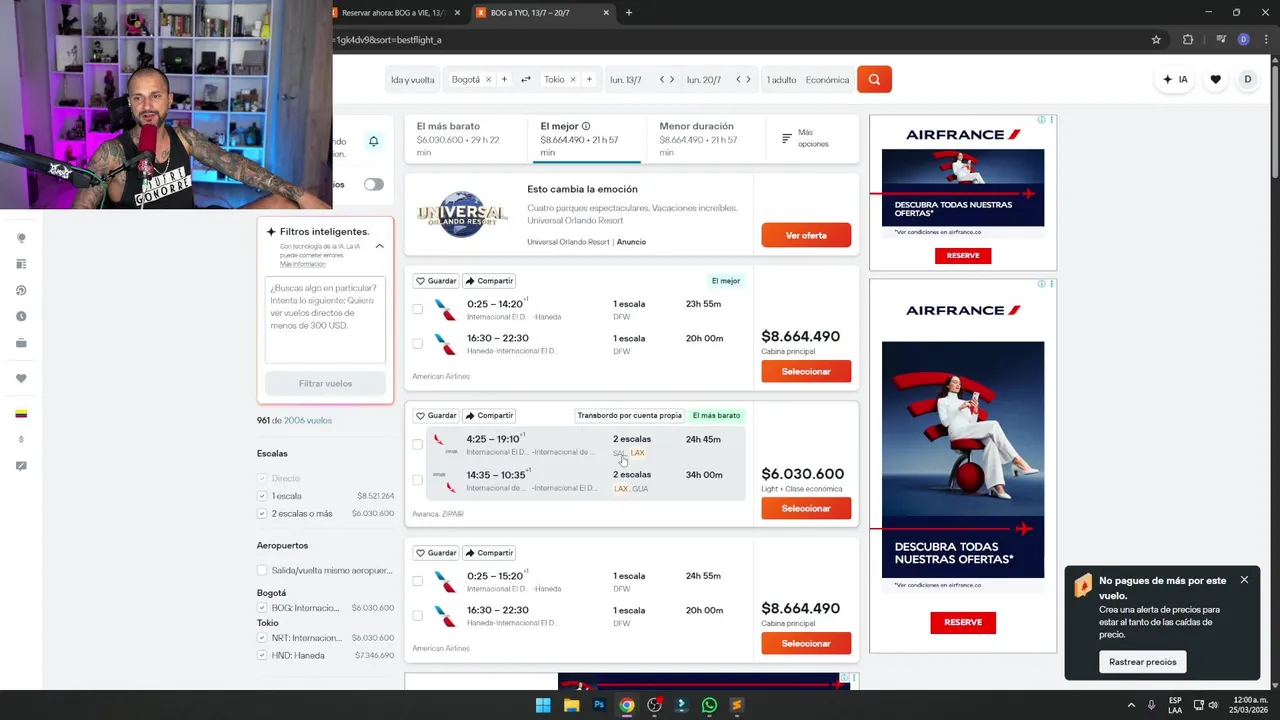This screenshot has width=1280, height=720.
Task: Remove the Tokio destination chip
Action: click(573, 80)
